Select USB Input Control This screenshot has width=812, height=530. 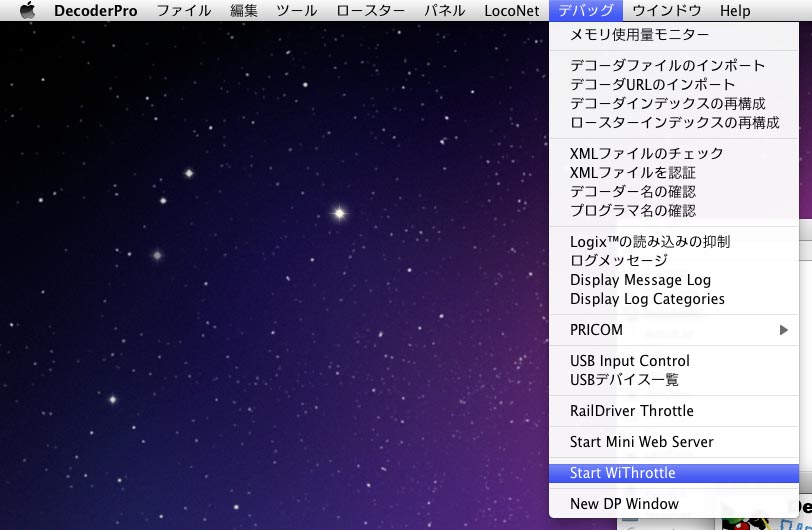point(674,361)
